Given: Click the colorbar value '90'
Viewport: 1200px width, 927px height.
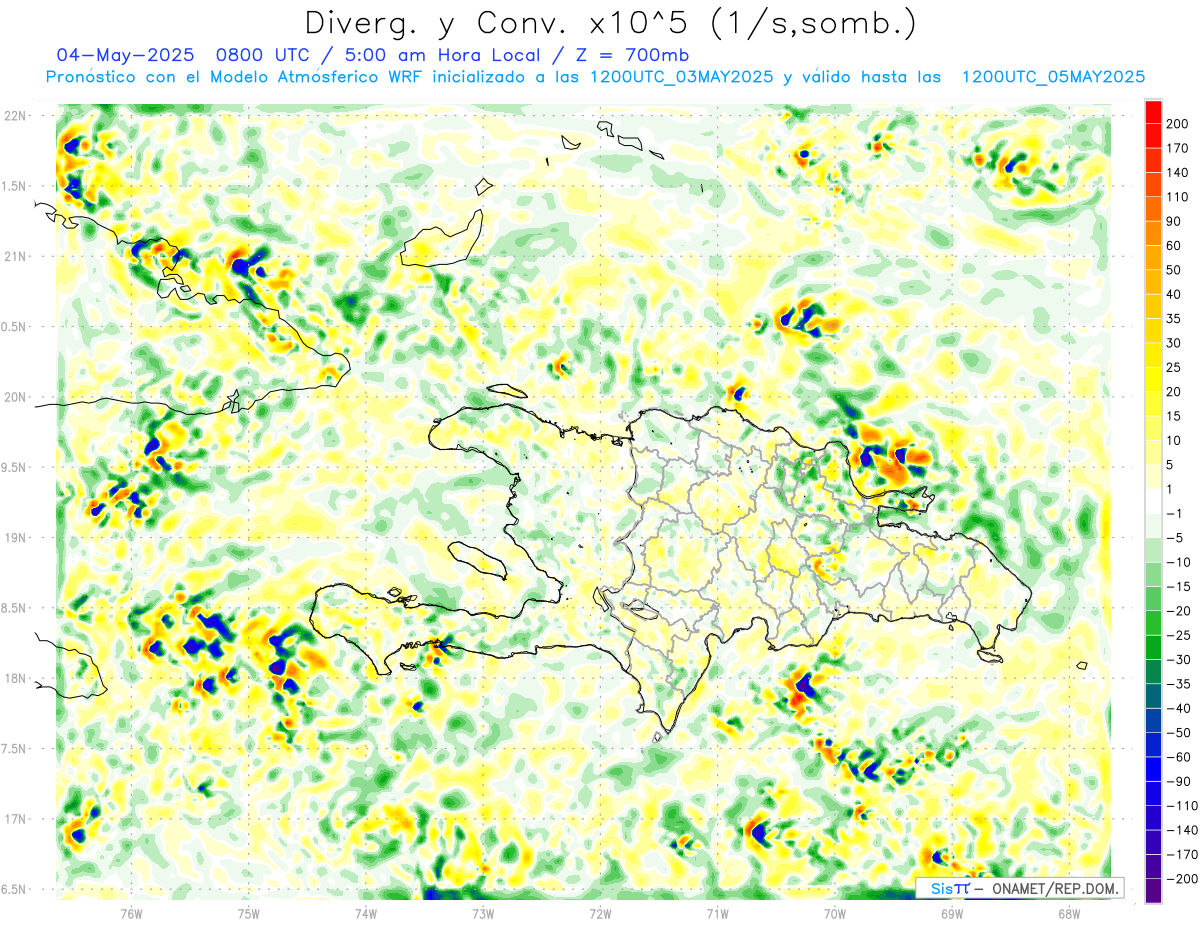Looking at the screenshot, I should pyautogui.click(x=1174, y=221).
